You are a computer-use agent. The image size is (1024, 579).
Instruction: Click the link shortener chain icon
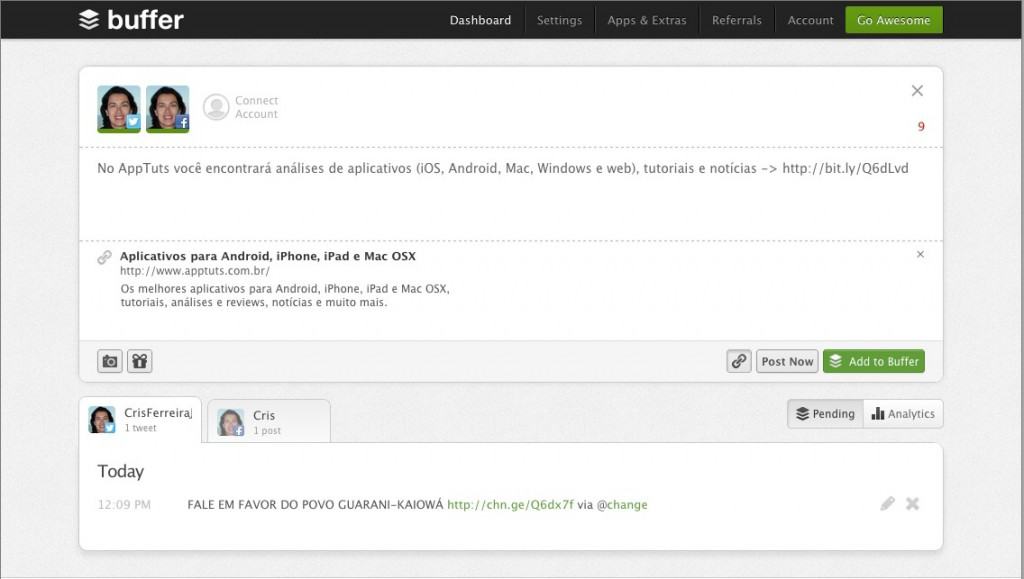coord(739,361)
